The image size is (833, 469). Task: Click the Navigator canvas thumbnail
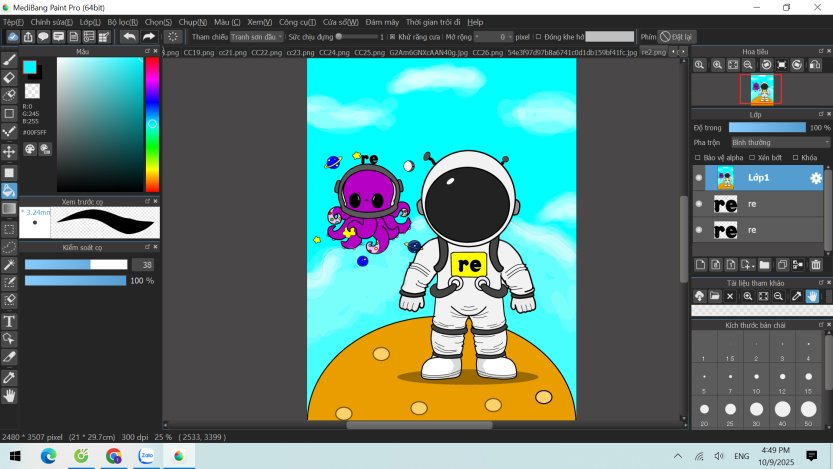coord(761,89)
